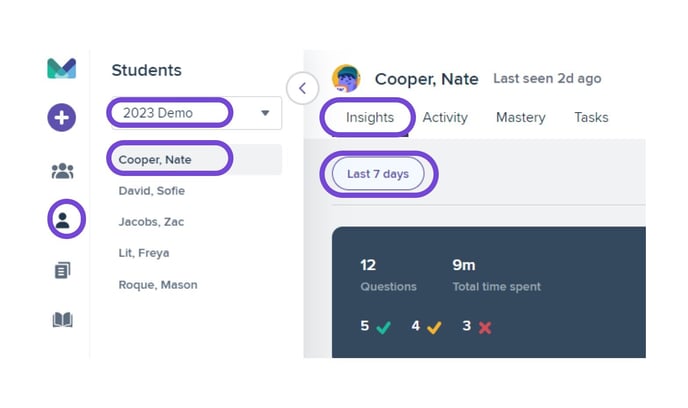Select student Roque, Mason from list

[158, 285]
